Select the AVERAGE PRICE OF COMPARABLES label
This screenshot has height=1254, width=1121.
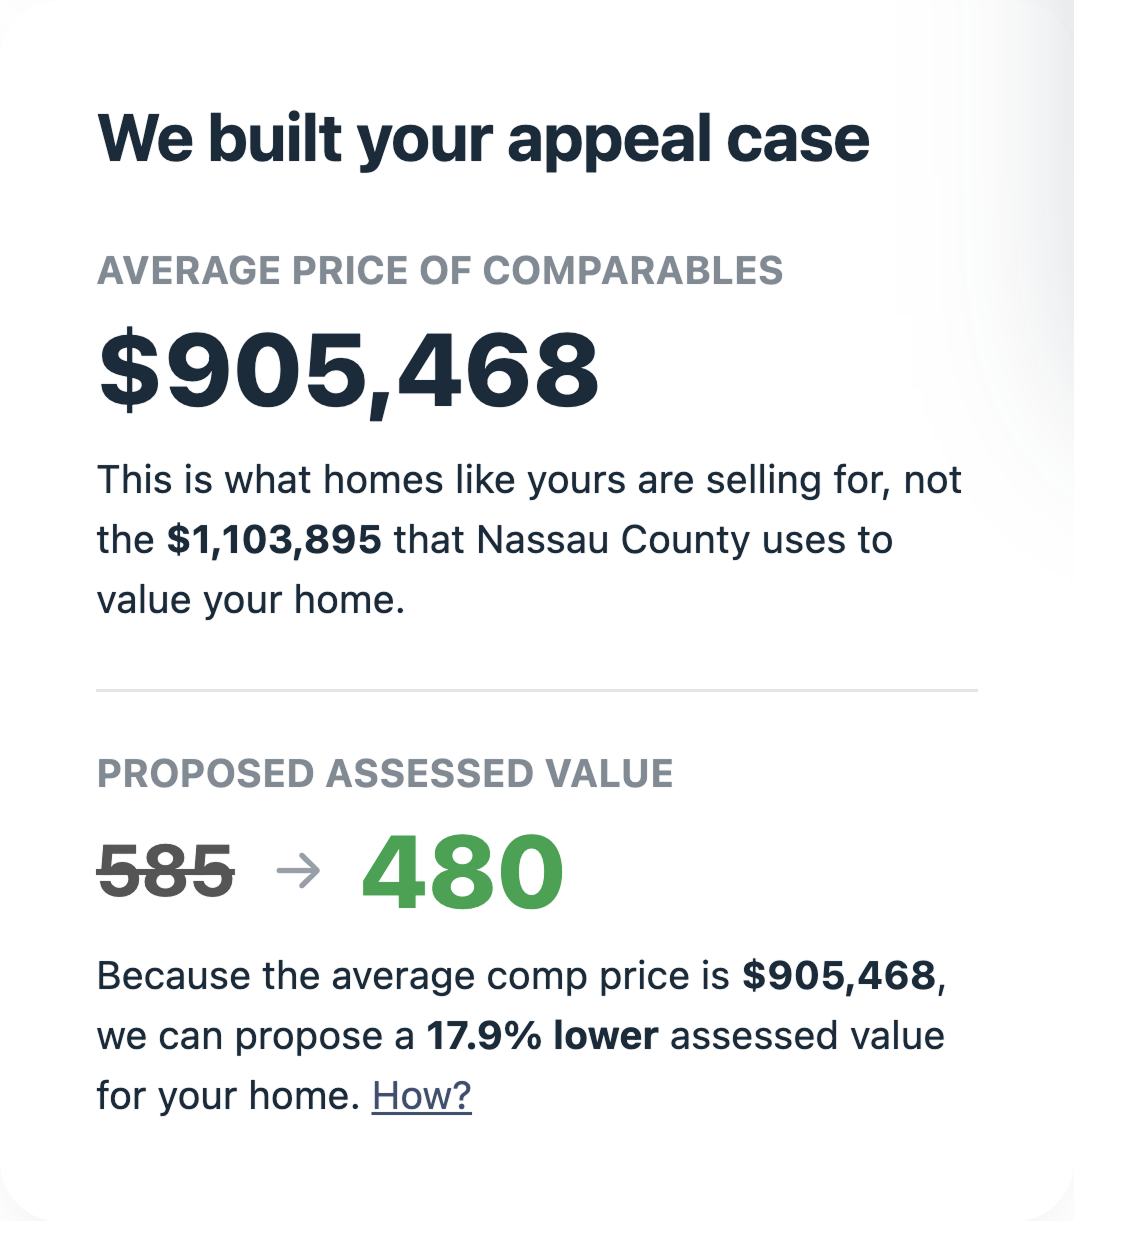pyautogui.click(x=440, y=270)
